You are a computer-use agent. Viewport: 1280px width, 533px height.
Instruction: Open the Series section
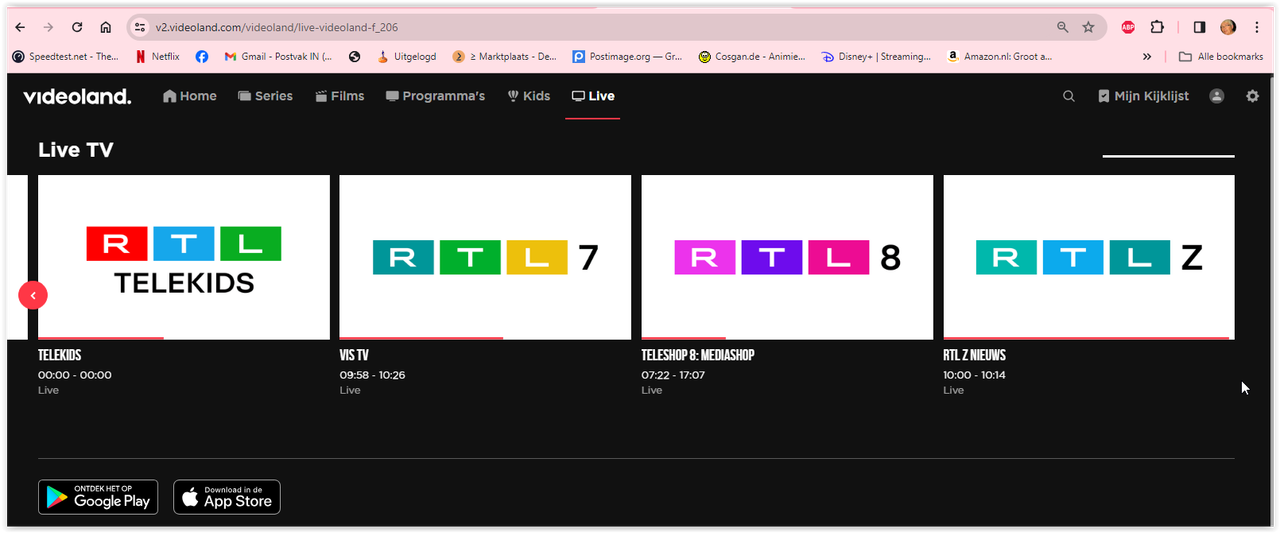(265, 96)
